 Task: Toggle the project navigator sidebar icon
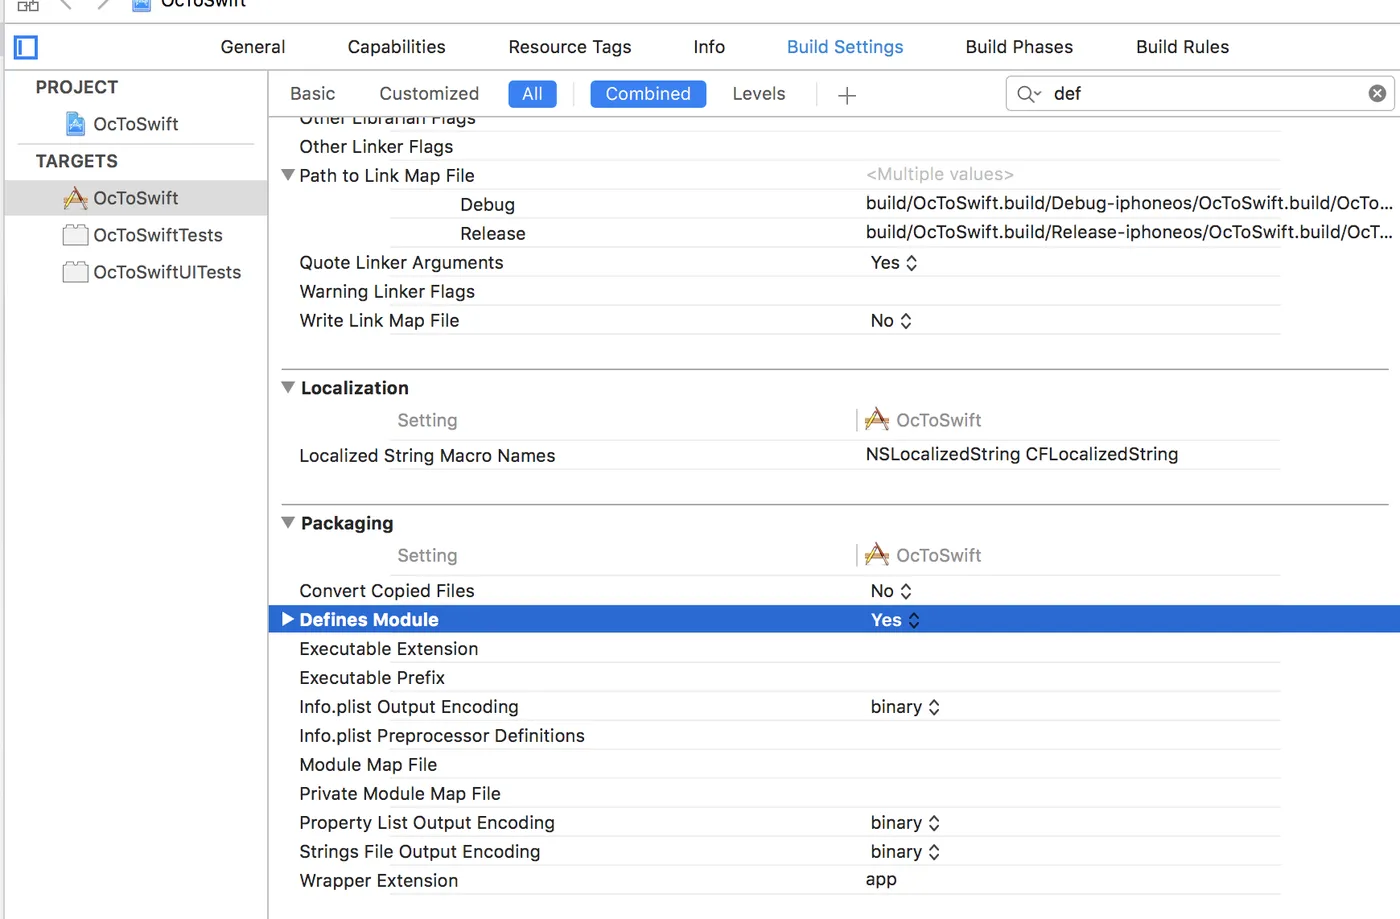(26, 47)
